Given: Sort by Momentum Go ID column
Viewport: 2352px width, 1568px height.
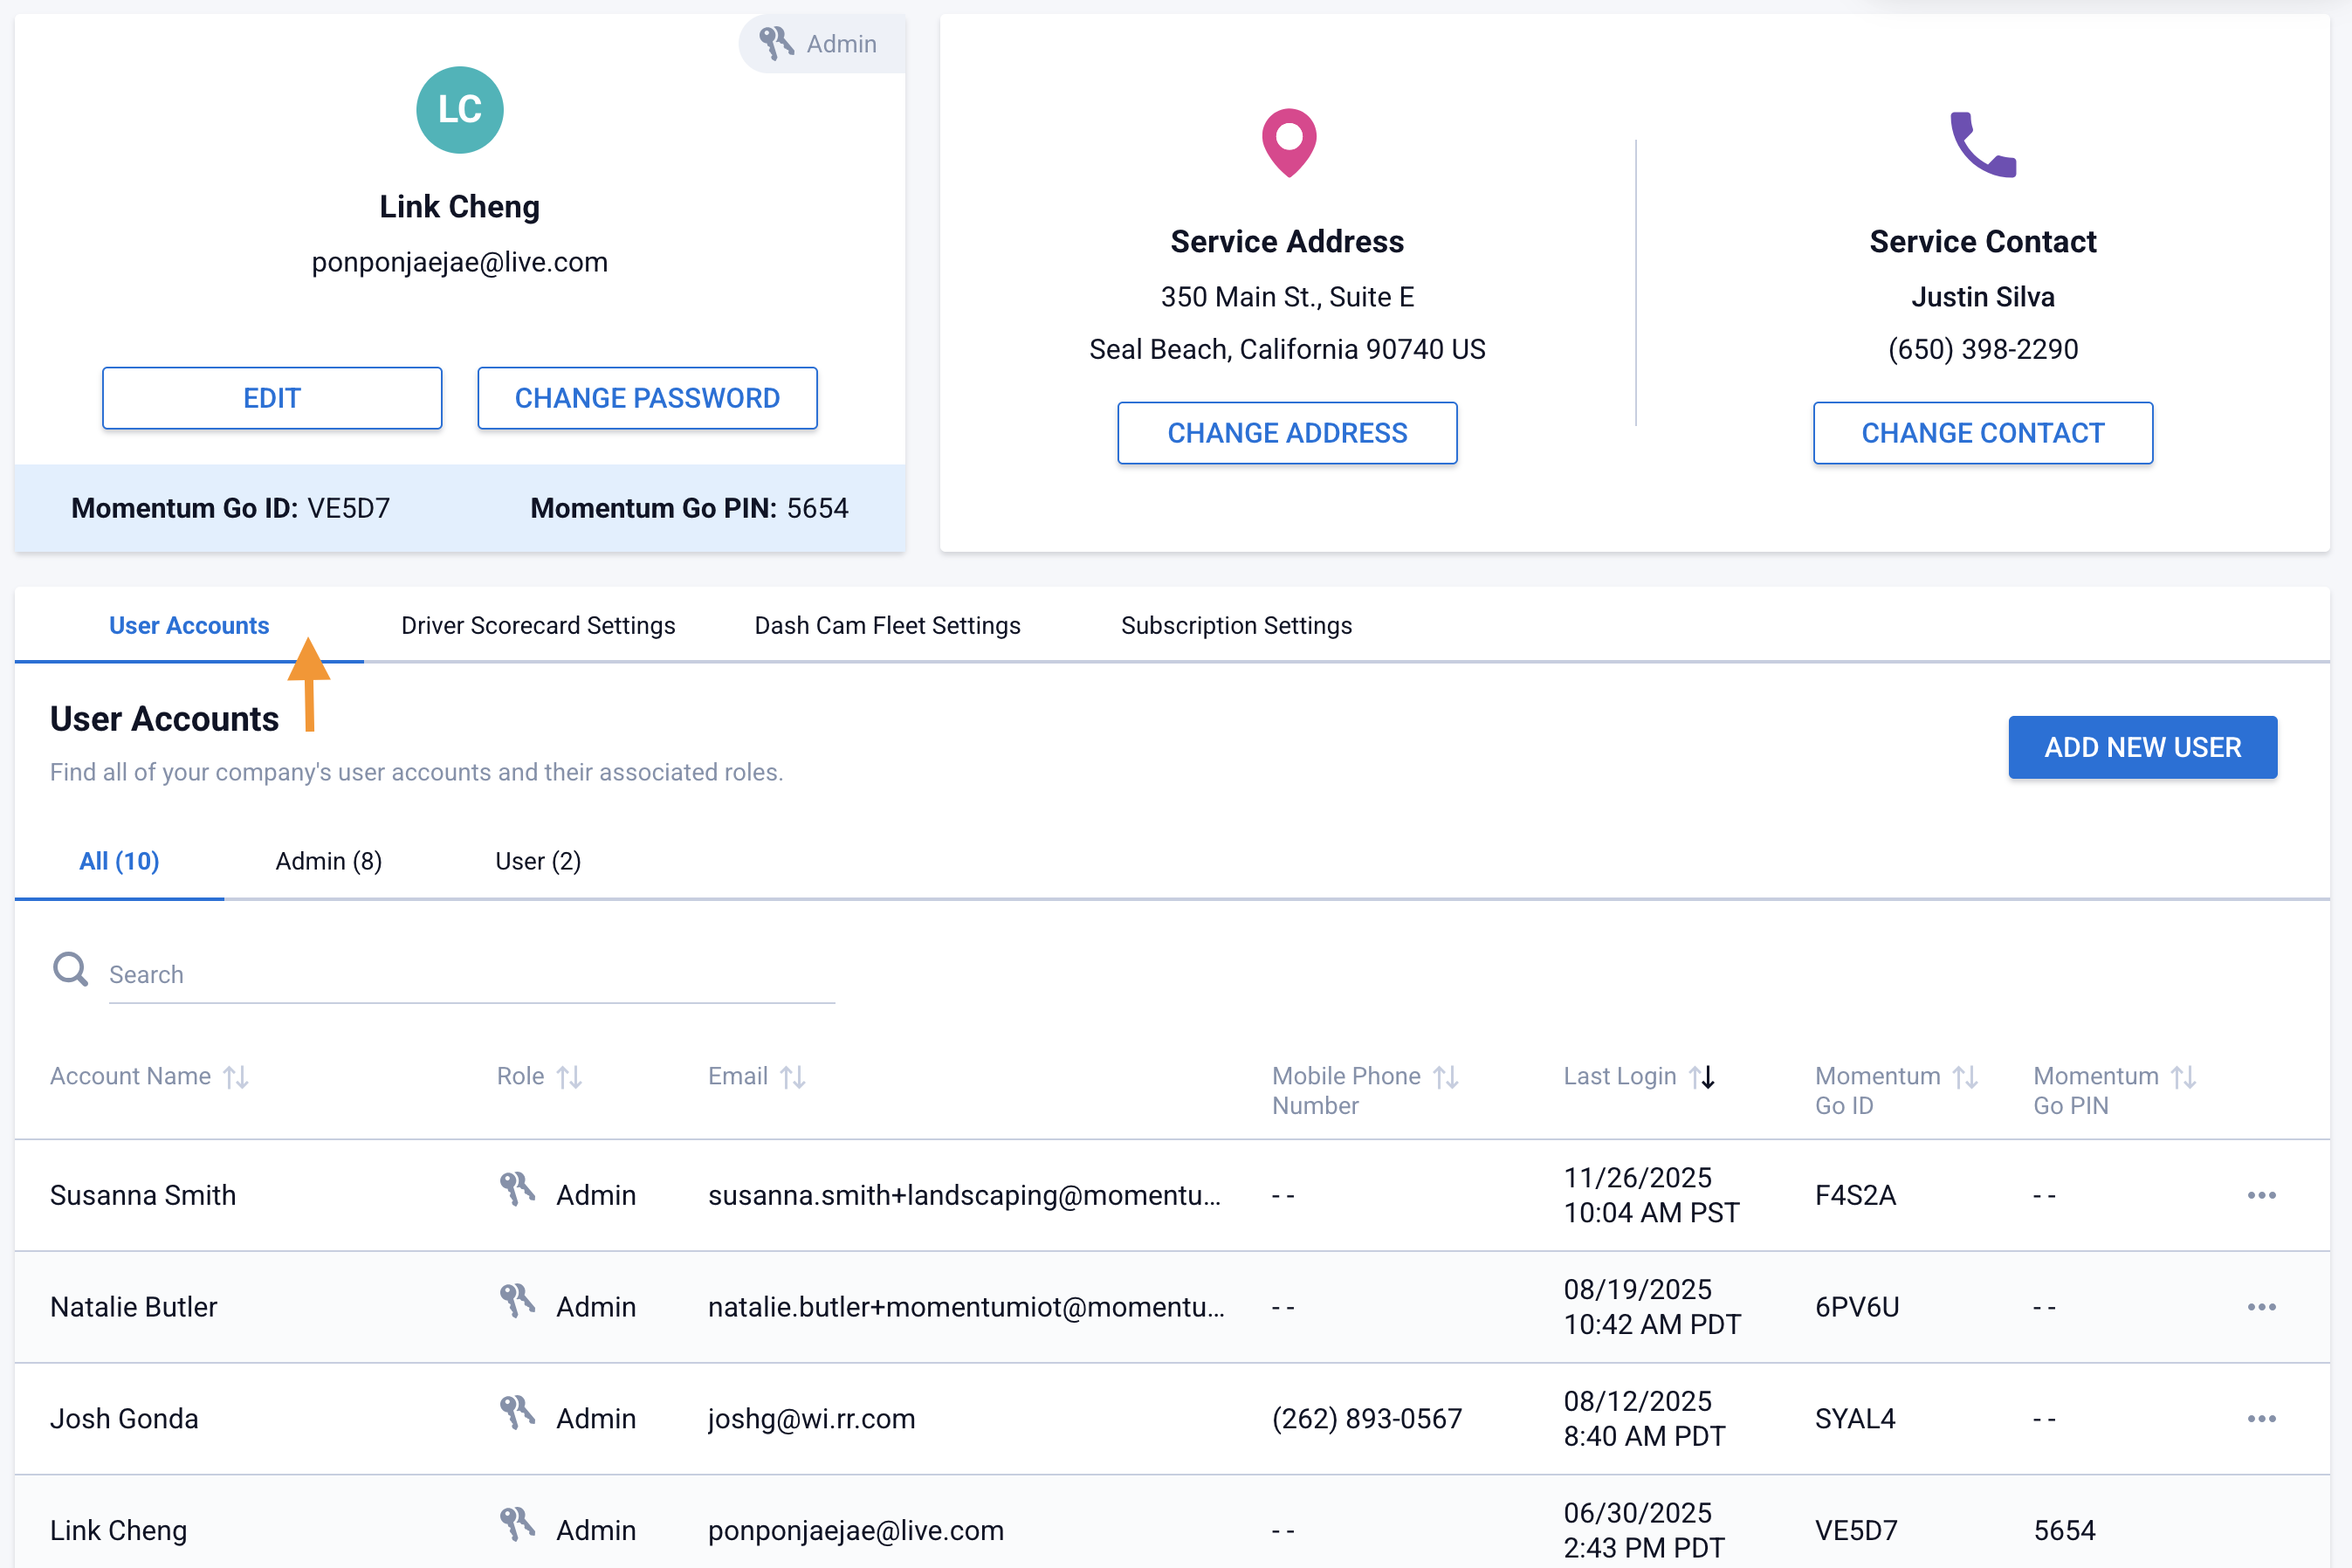Looking at the screenshot, I should (1966, 1077).
